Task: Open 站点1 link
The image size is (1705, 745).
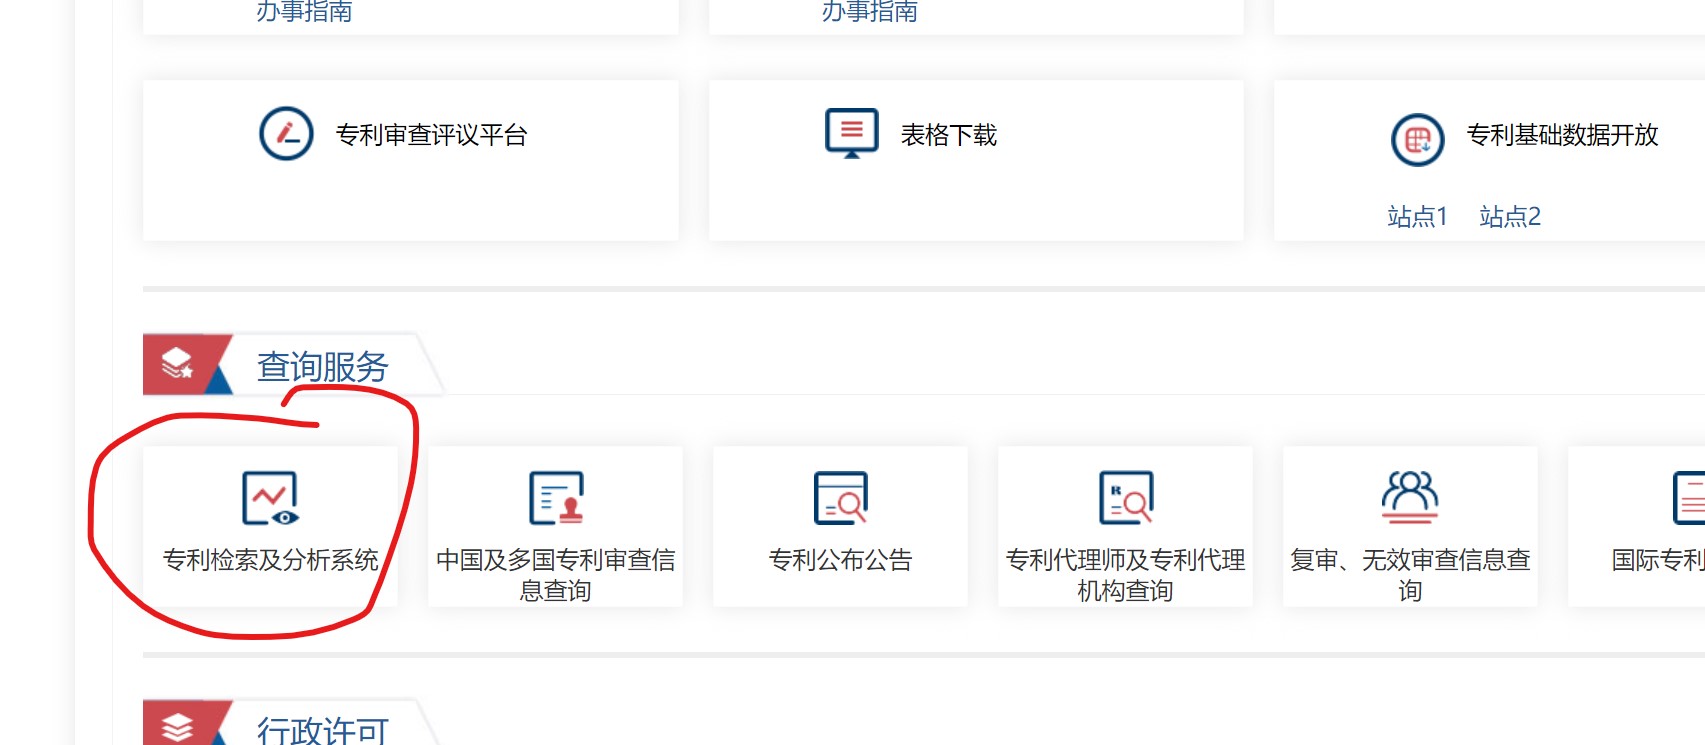Action: coord(1417,216)
